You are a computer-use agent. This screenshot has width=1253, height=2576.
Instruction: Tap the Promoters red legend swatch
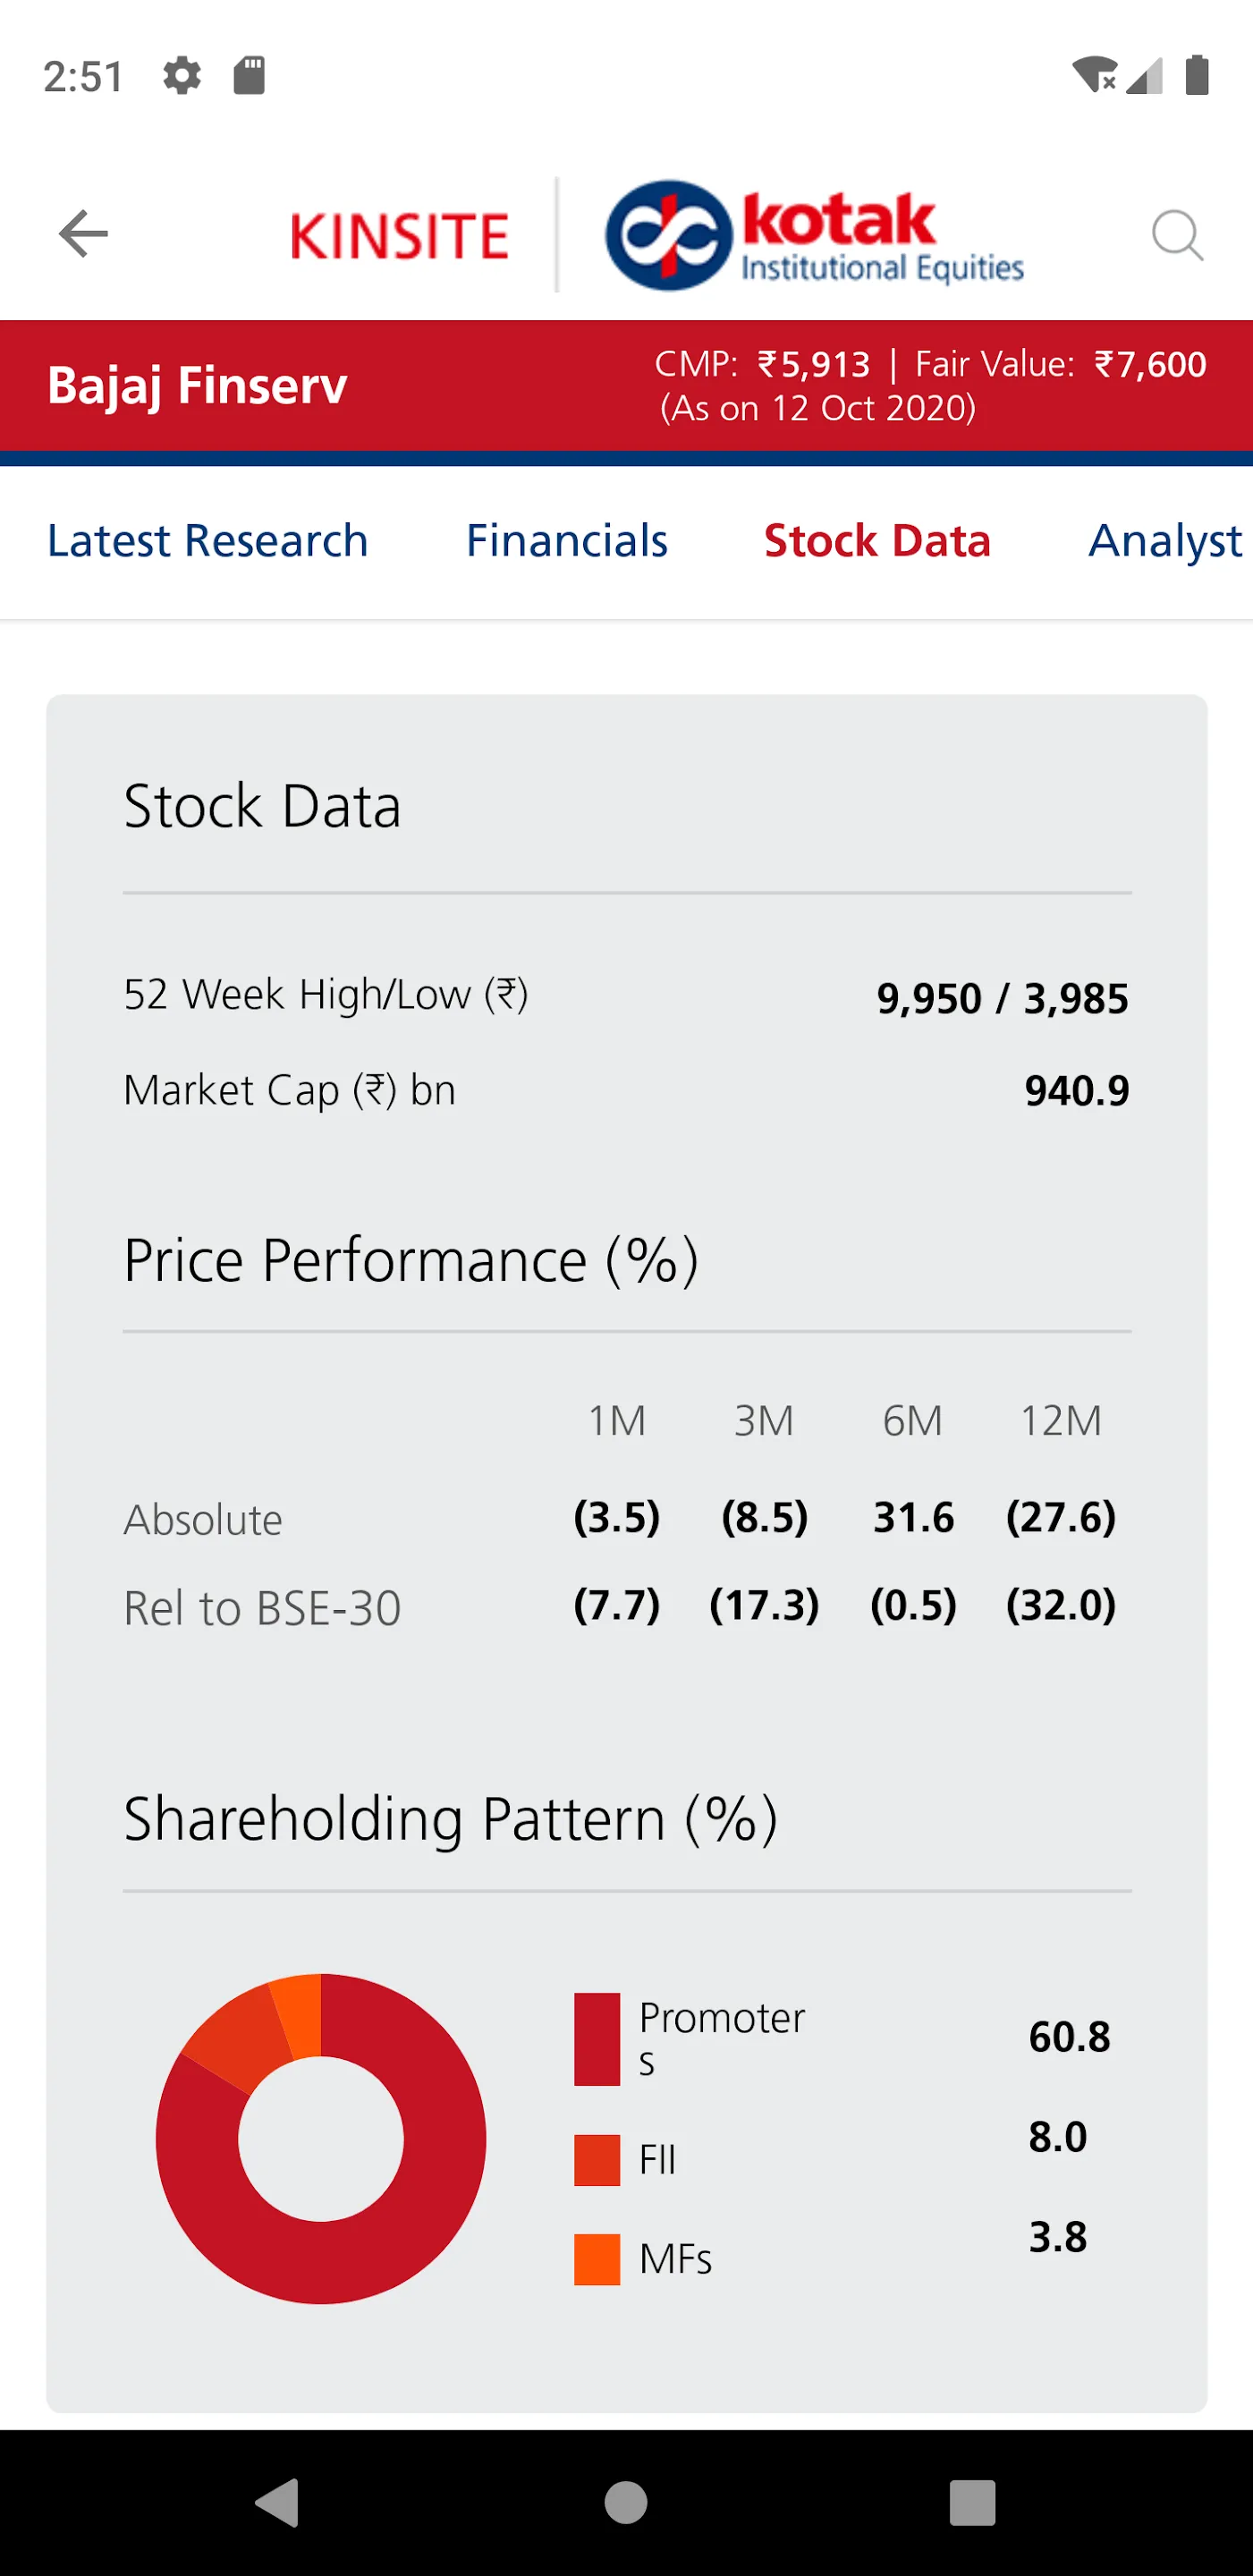tap(597, 2039)
